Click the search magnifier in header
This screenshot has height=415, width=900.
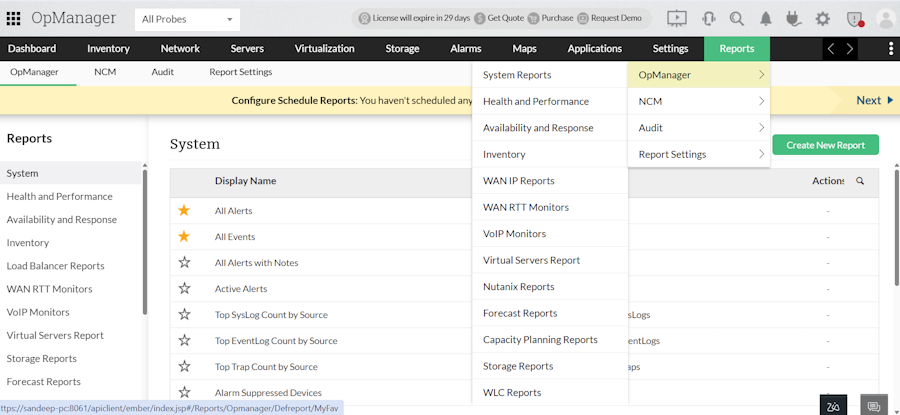coord(736,18)
